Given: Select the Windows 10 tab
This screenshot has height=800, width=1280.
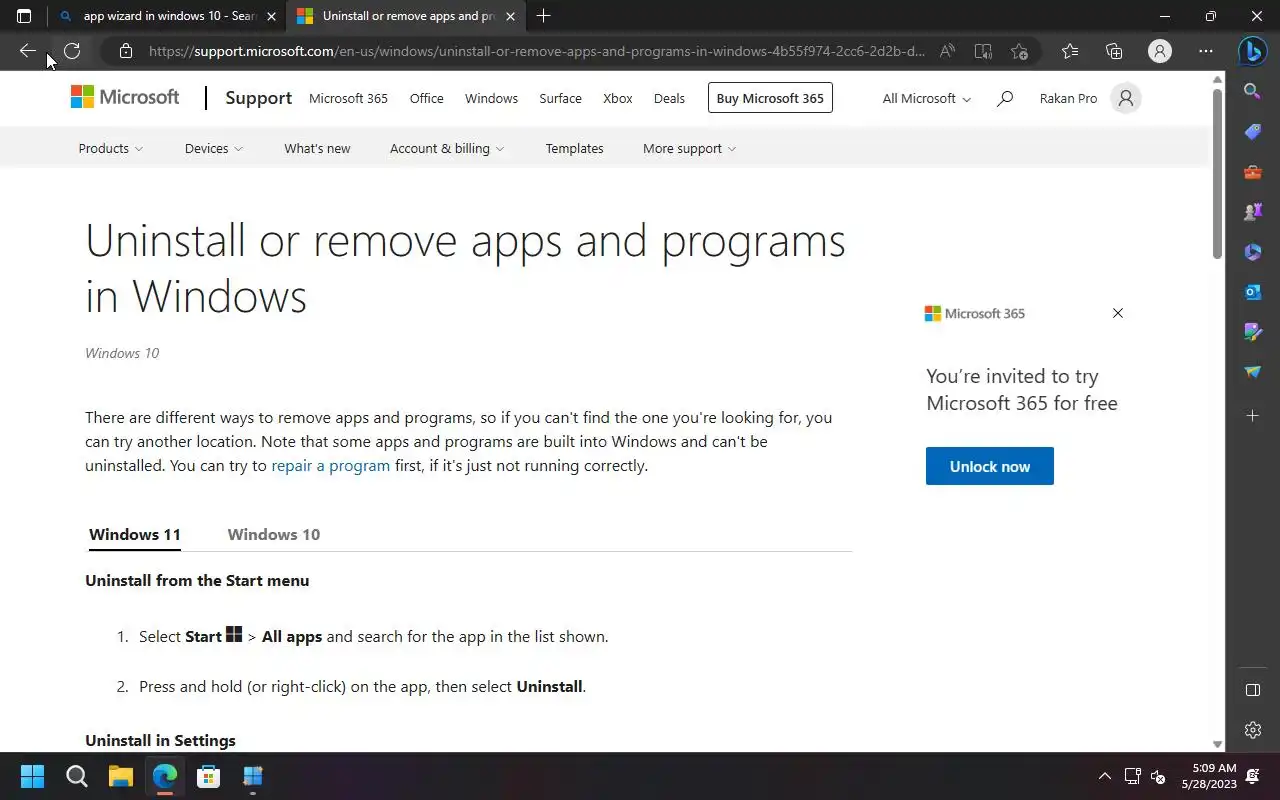Looking at the screenshot, I should pos(274,534).
